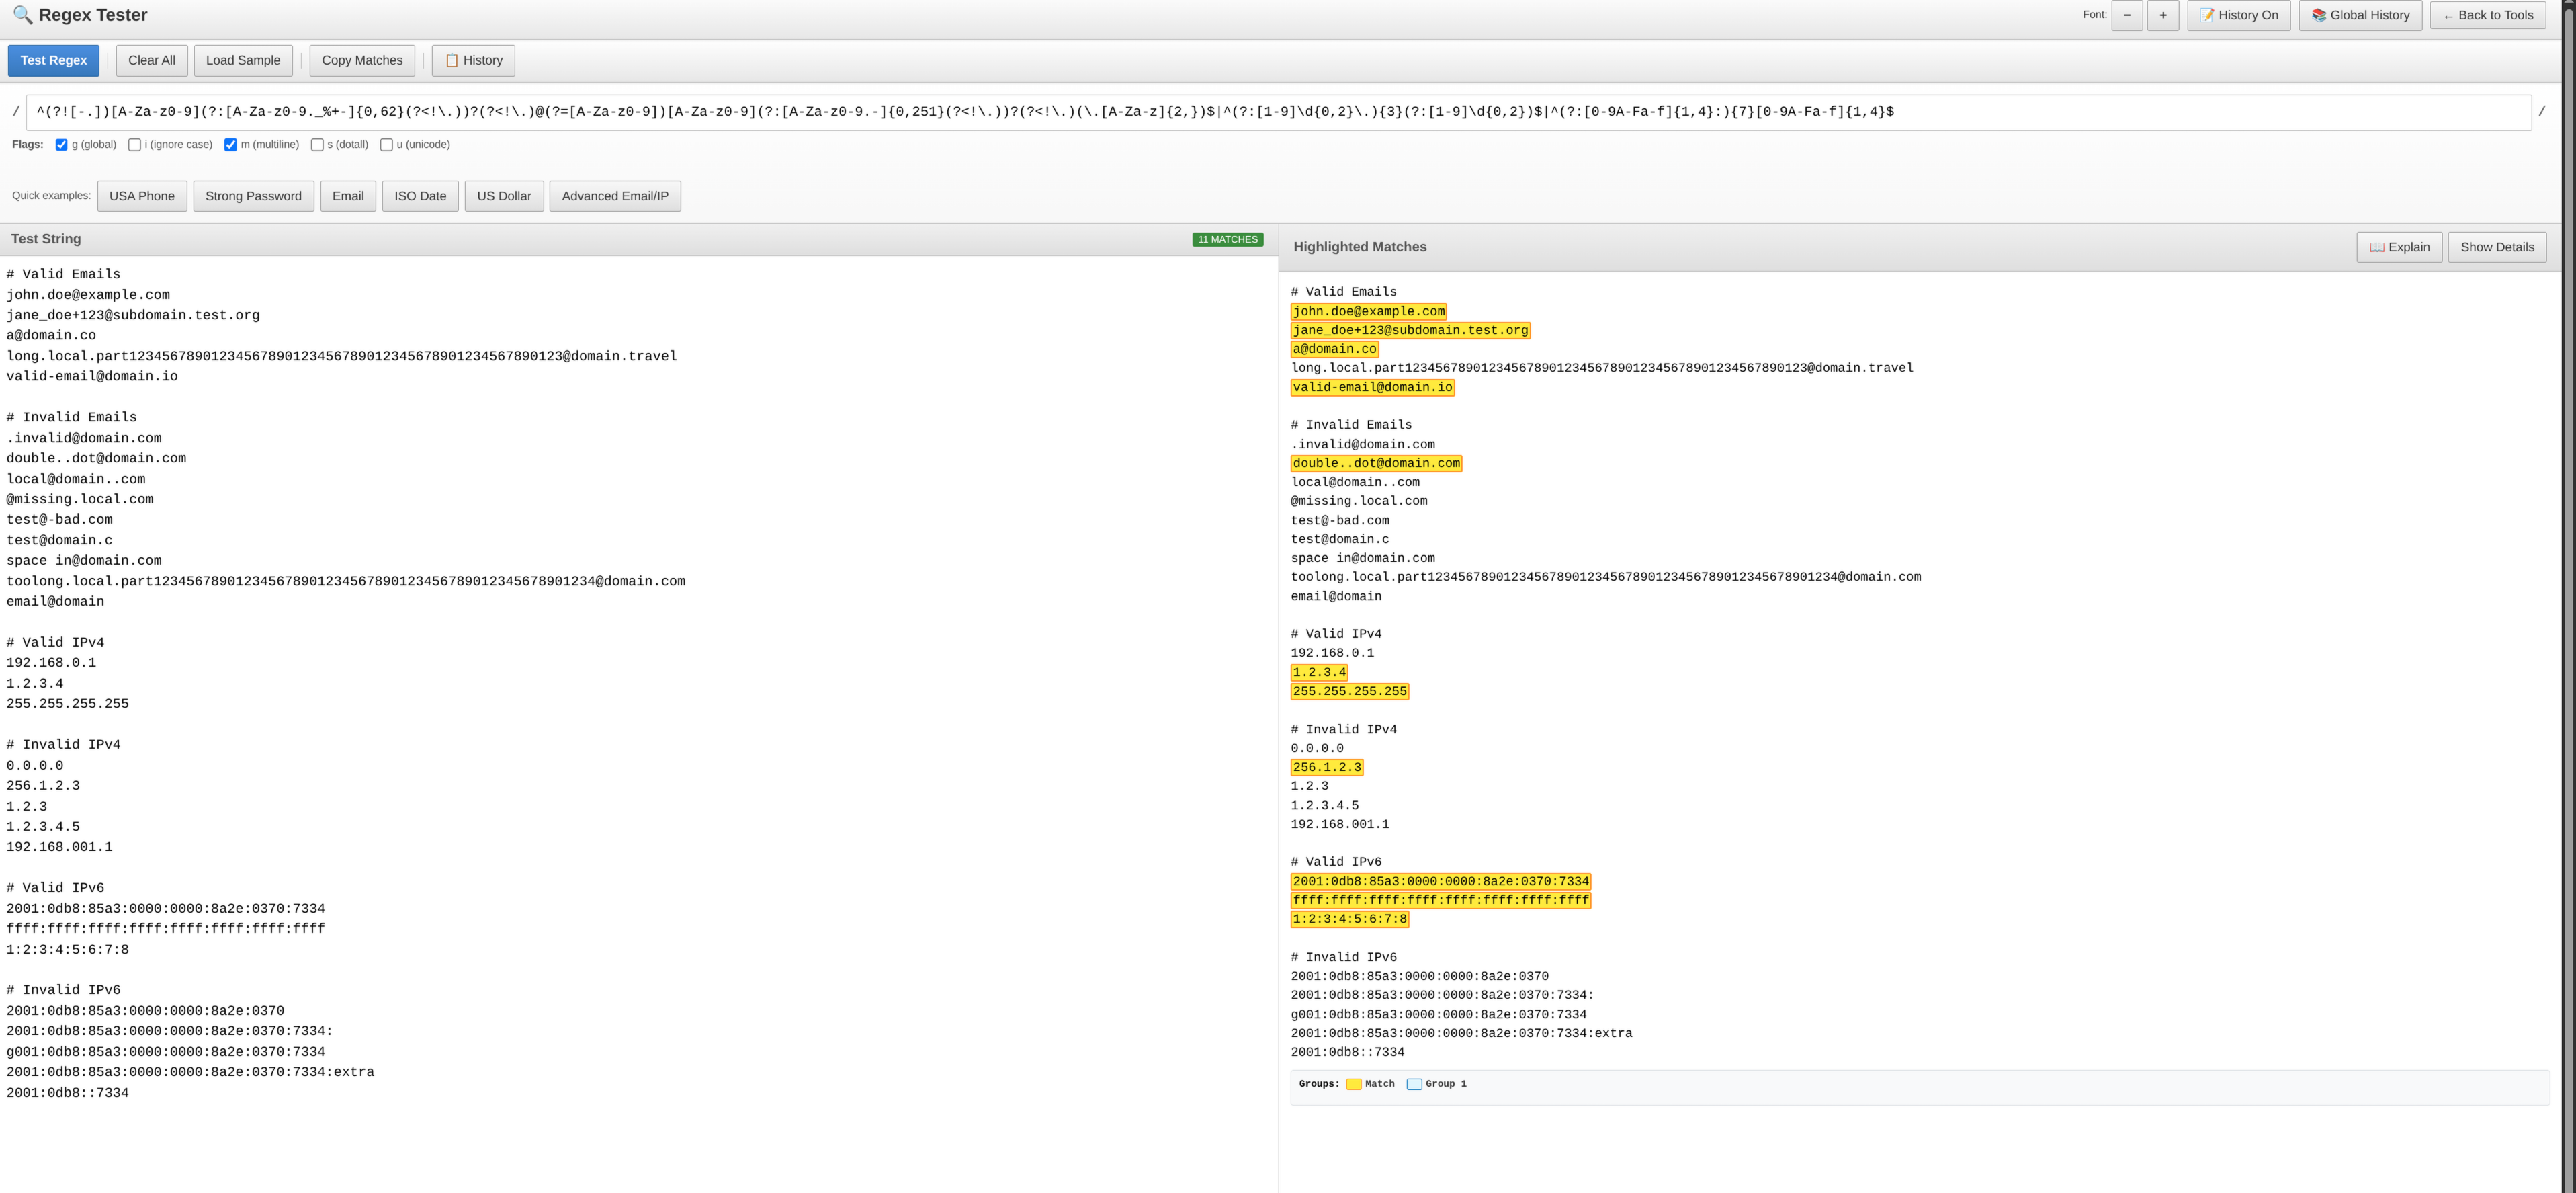Disable the m (multiline) flag
This screenshot has height=1193, width=2576.
(231, 145)
